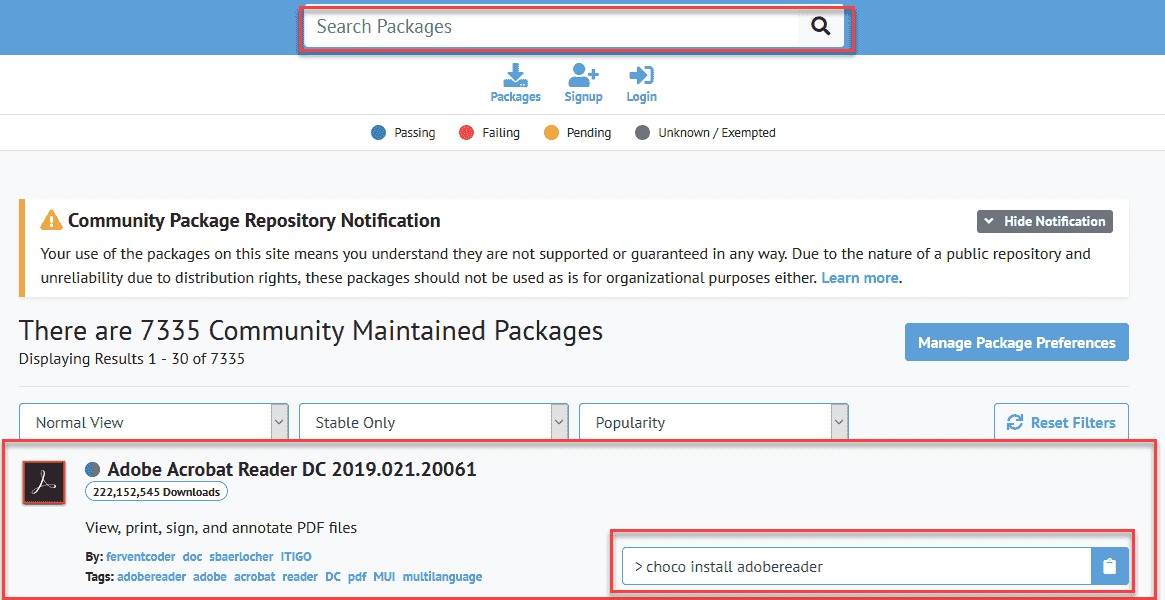Open the Popularity sort dropdown
Screen dimensions: 1165x600
(714, 423)
